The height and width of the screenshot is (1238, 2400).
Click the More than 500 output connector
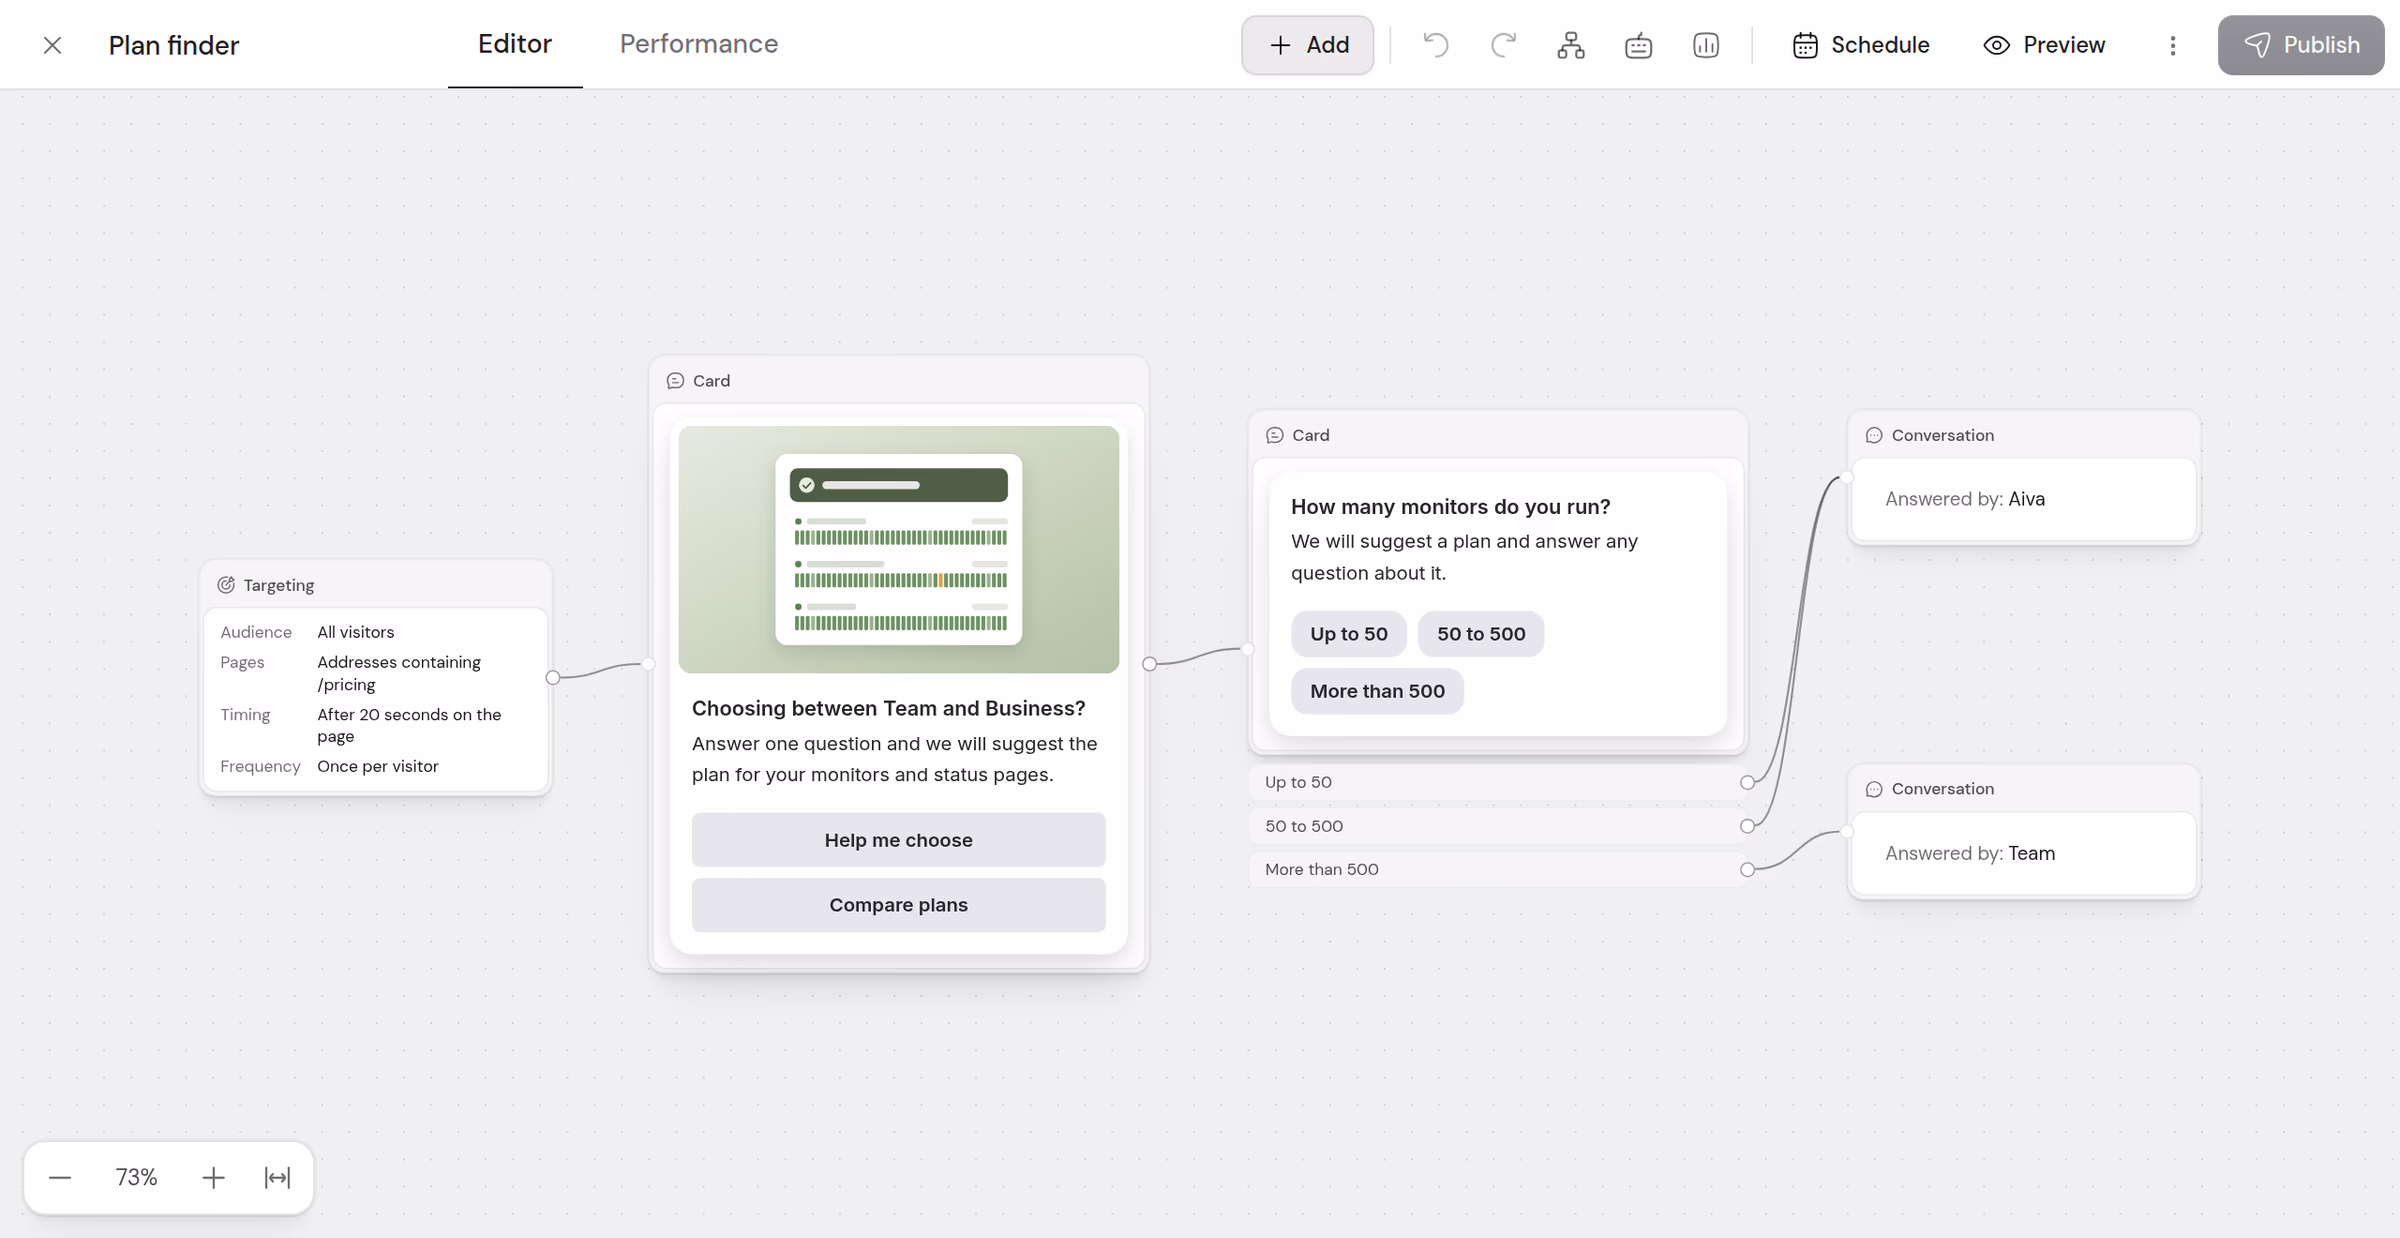click(1747, 870)
